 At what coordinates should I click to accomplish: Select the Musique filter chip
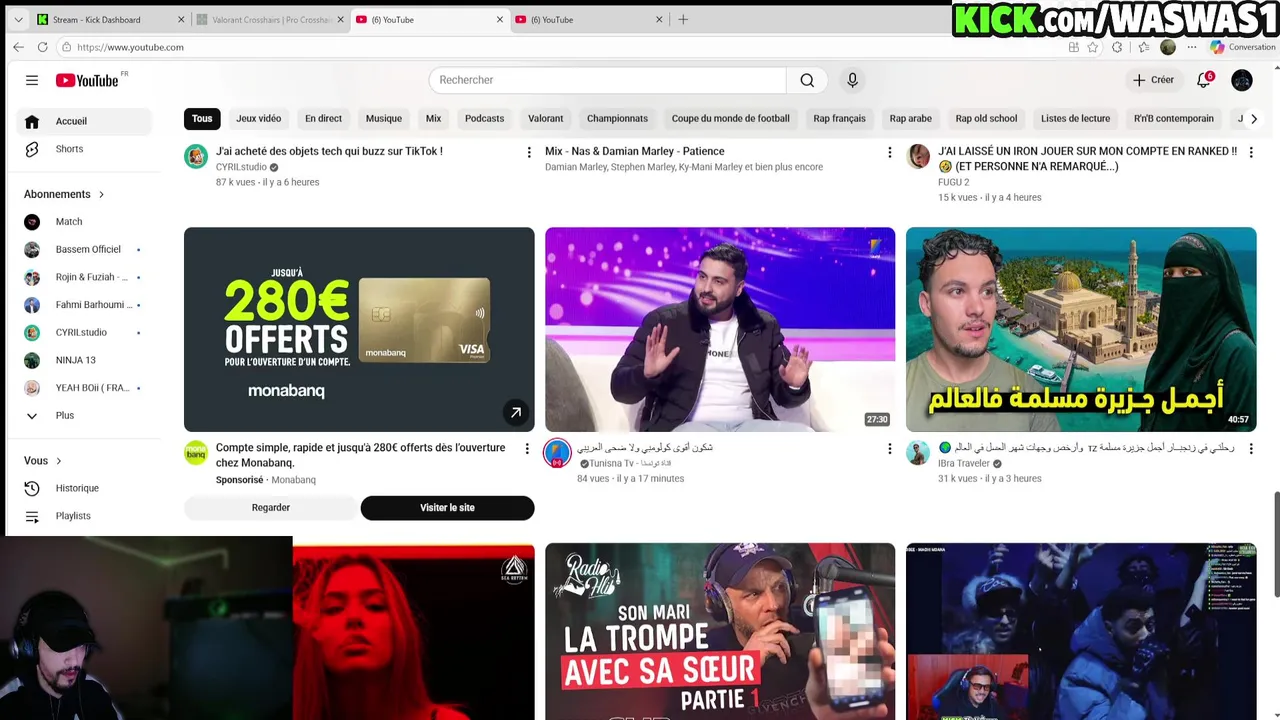383,119
